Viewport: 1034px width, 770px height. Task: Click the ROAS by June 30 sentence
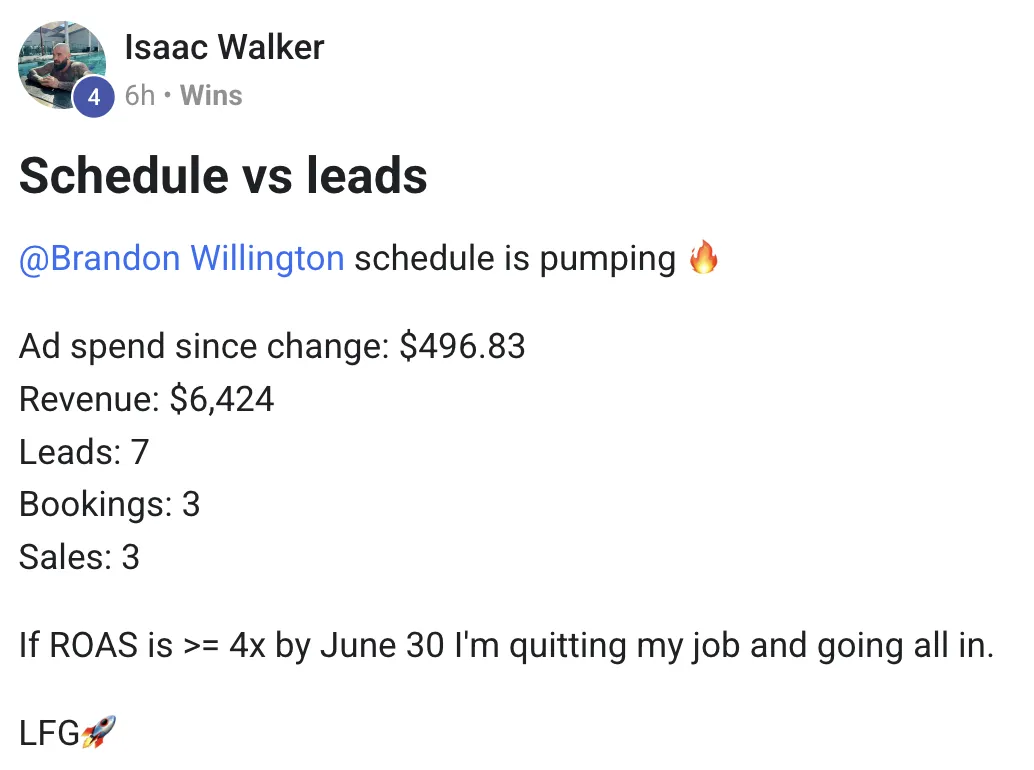click(x=506, y=645)
